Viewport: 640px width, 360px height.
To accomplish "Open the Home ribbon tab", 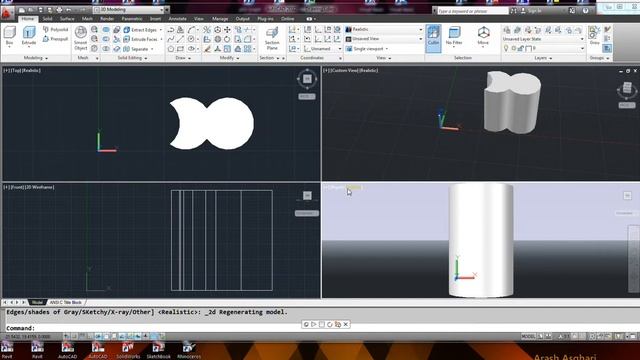I will coord(28,19).
